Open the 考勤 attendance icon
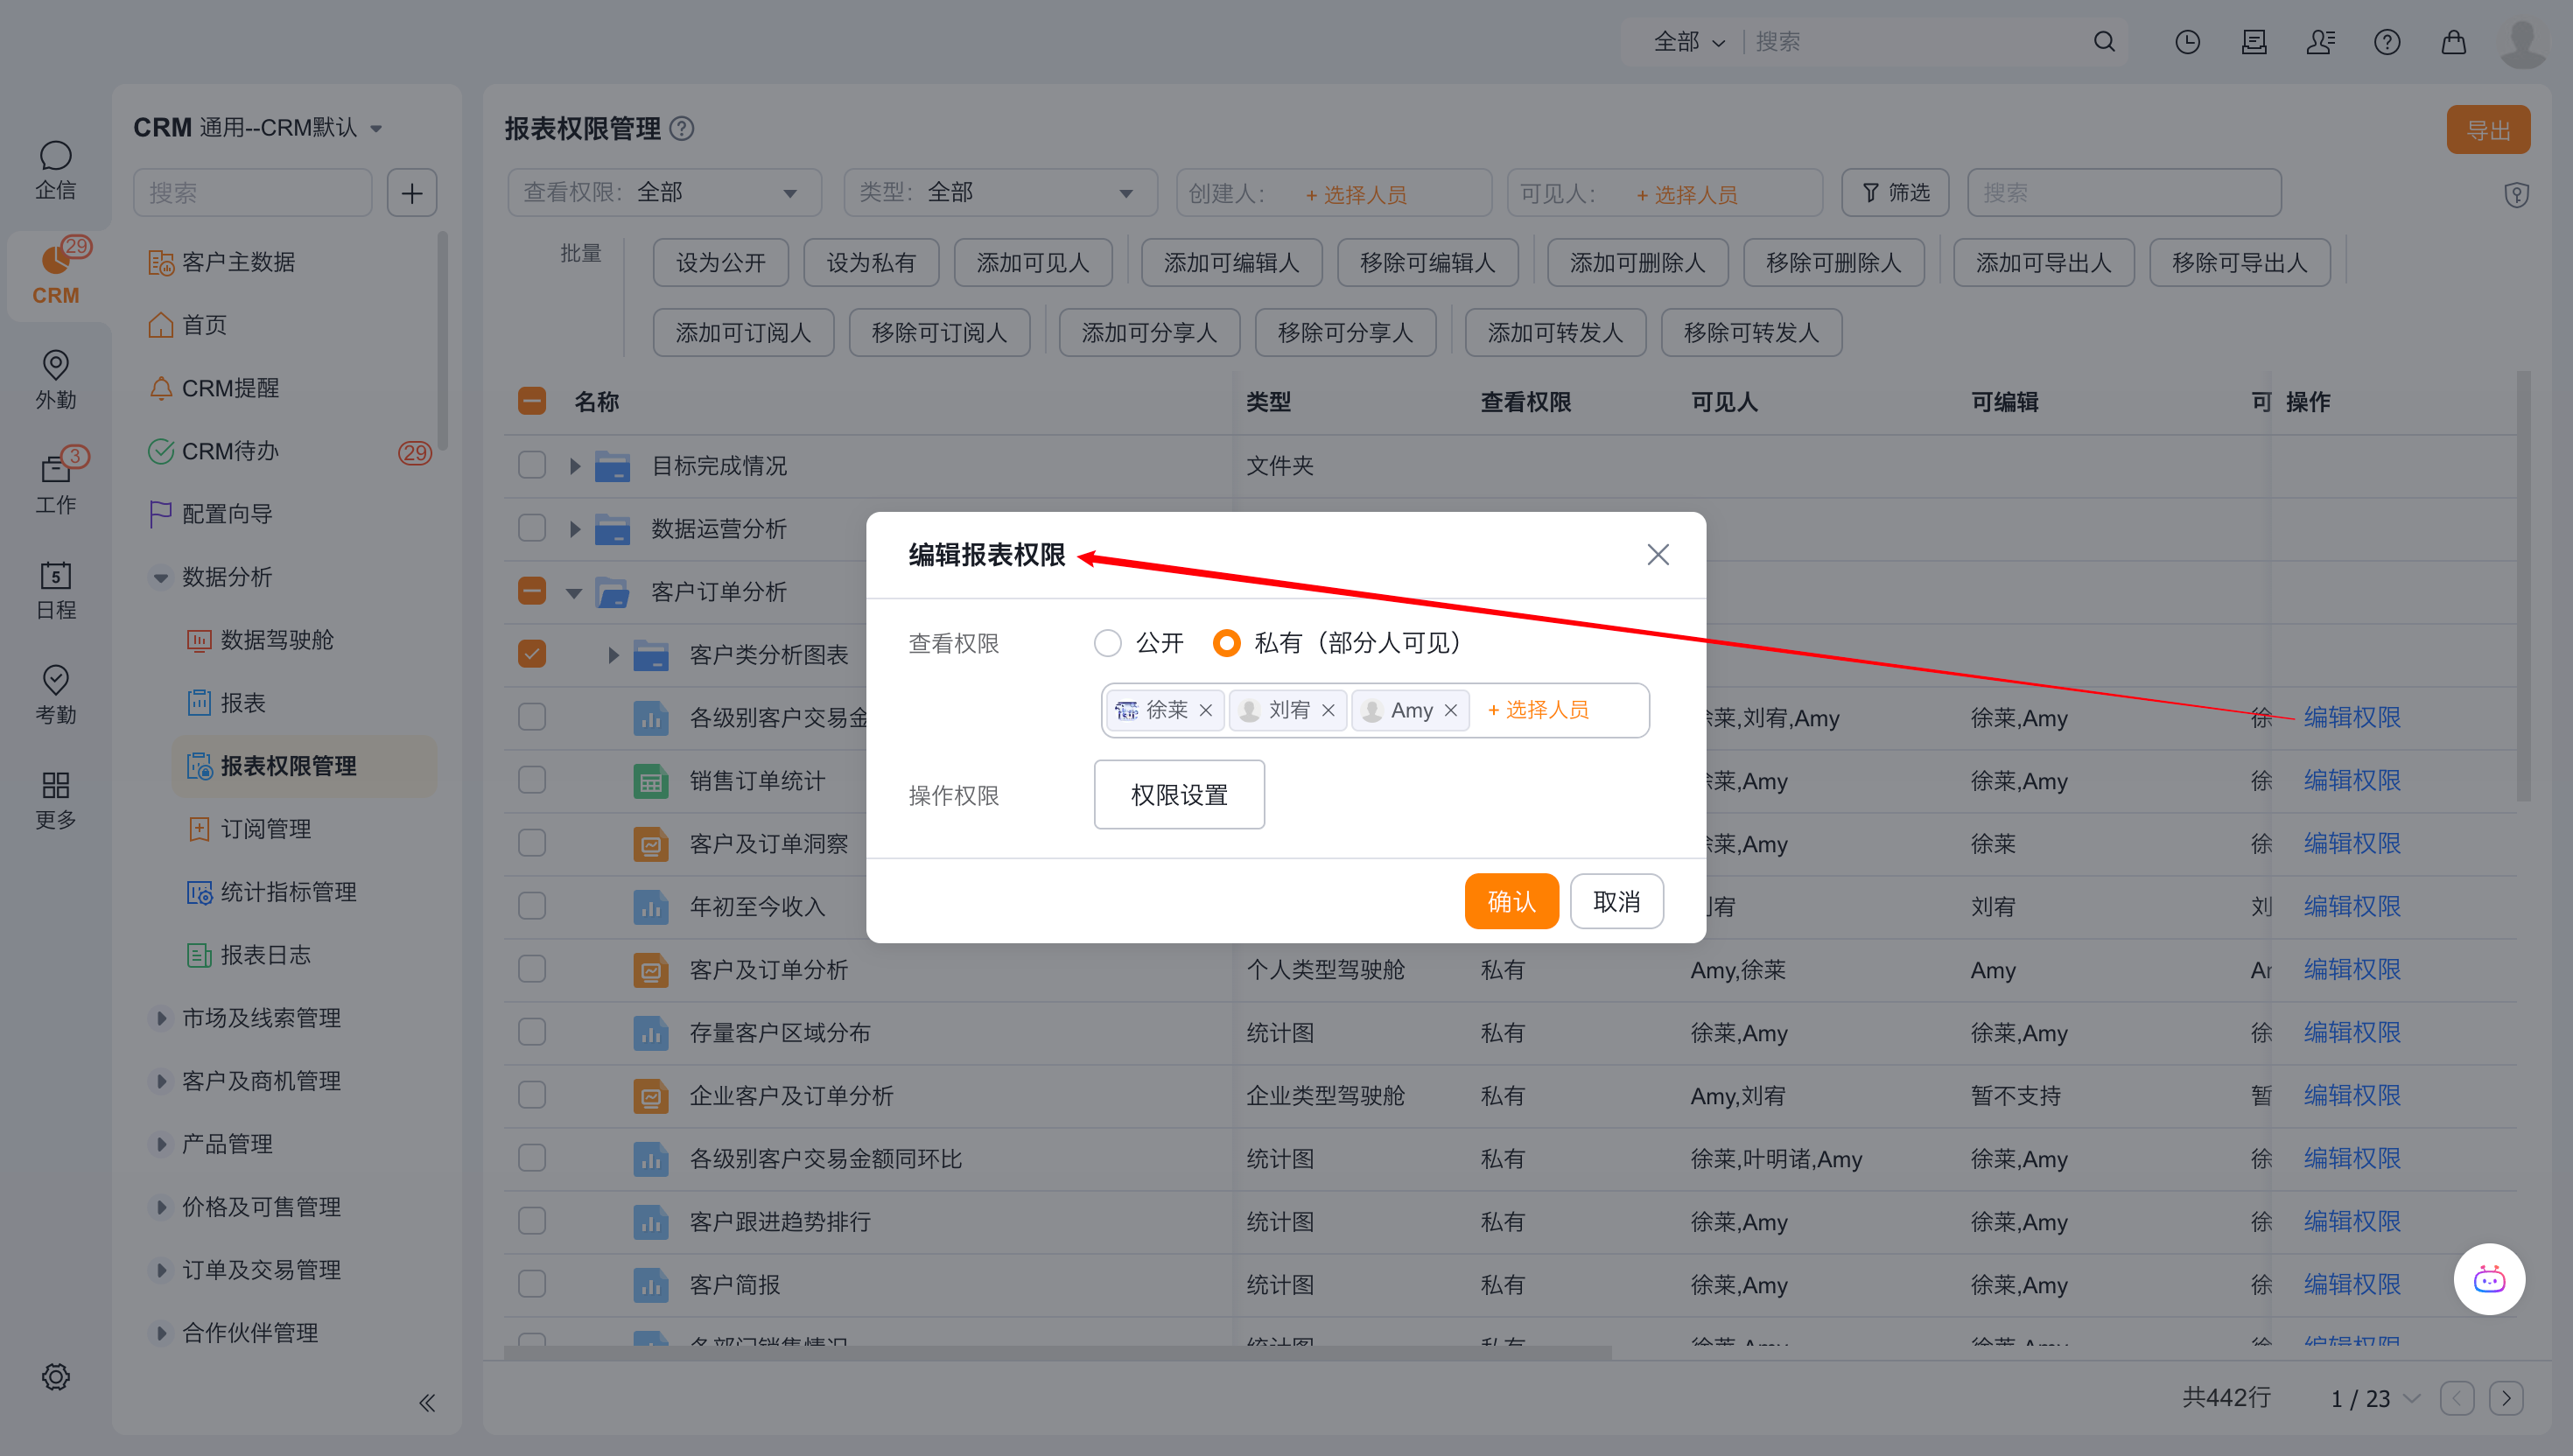2573x1456 pixels. point(55,681)
